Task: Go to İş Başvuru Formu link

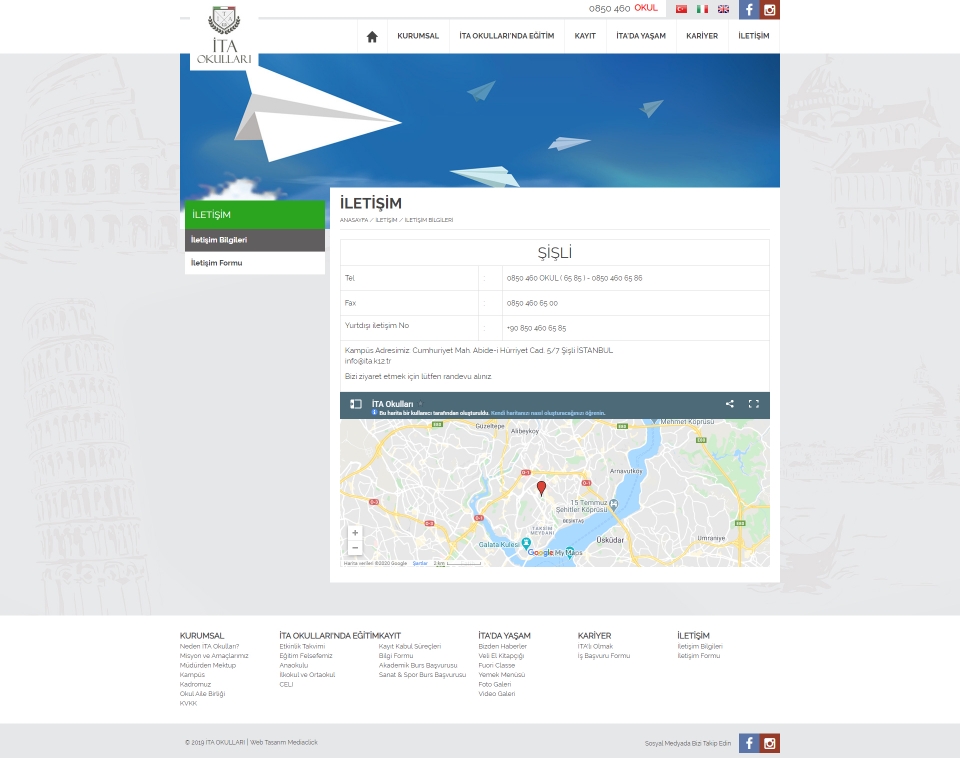Action: 604,656
